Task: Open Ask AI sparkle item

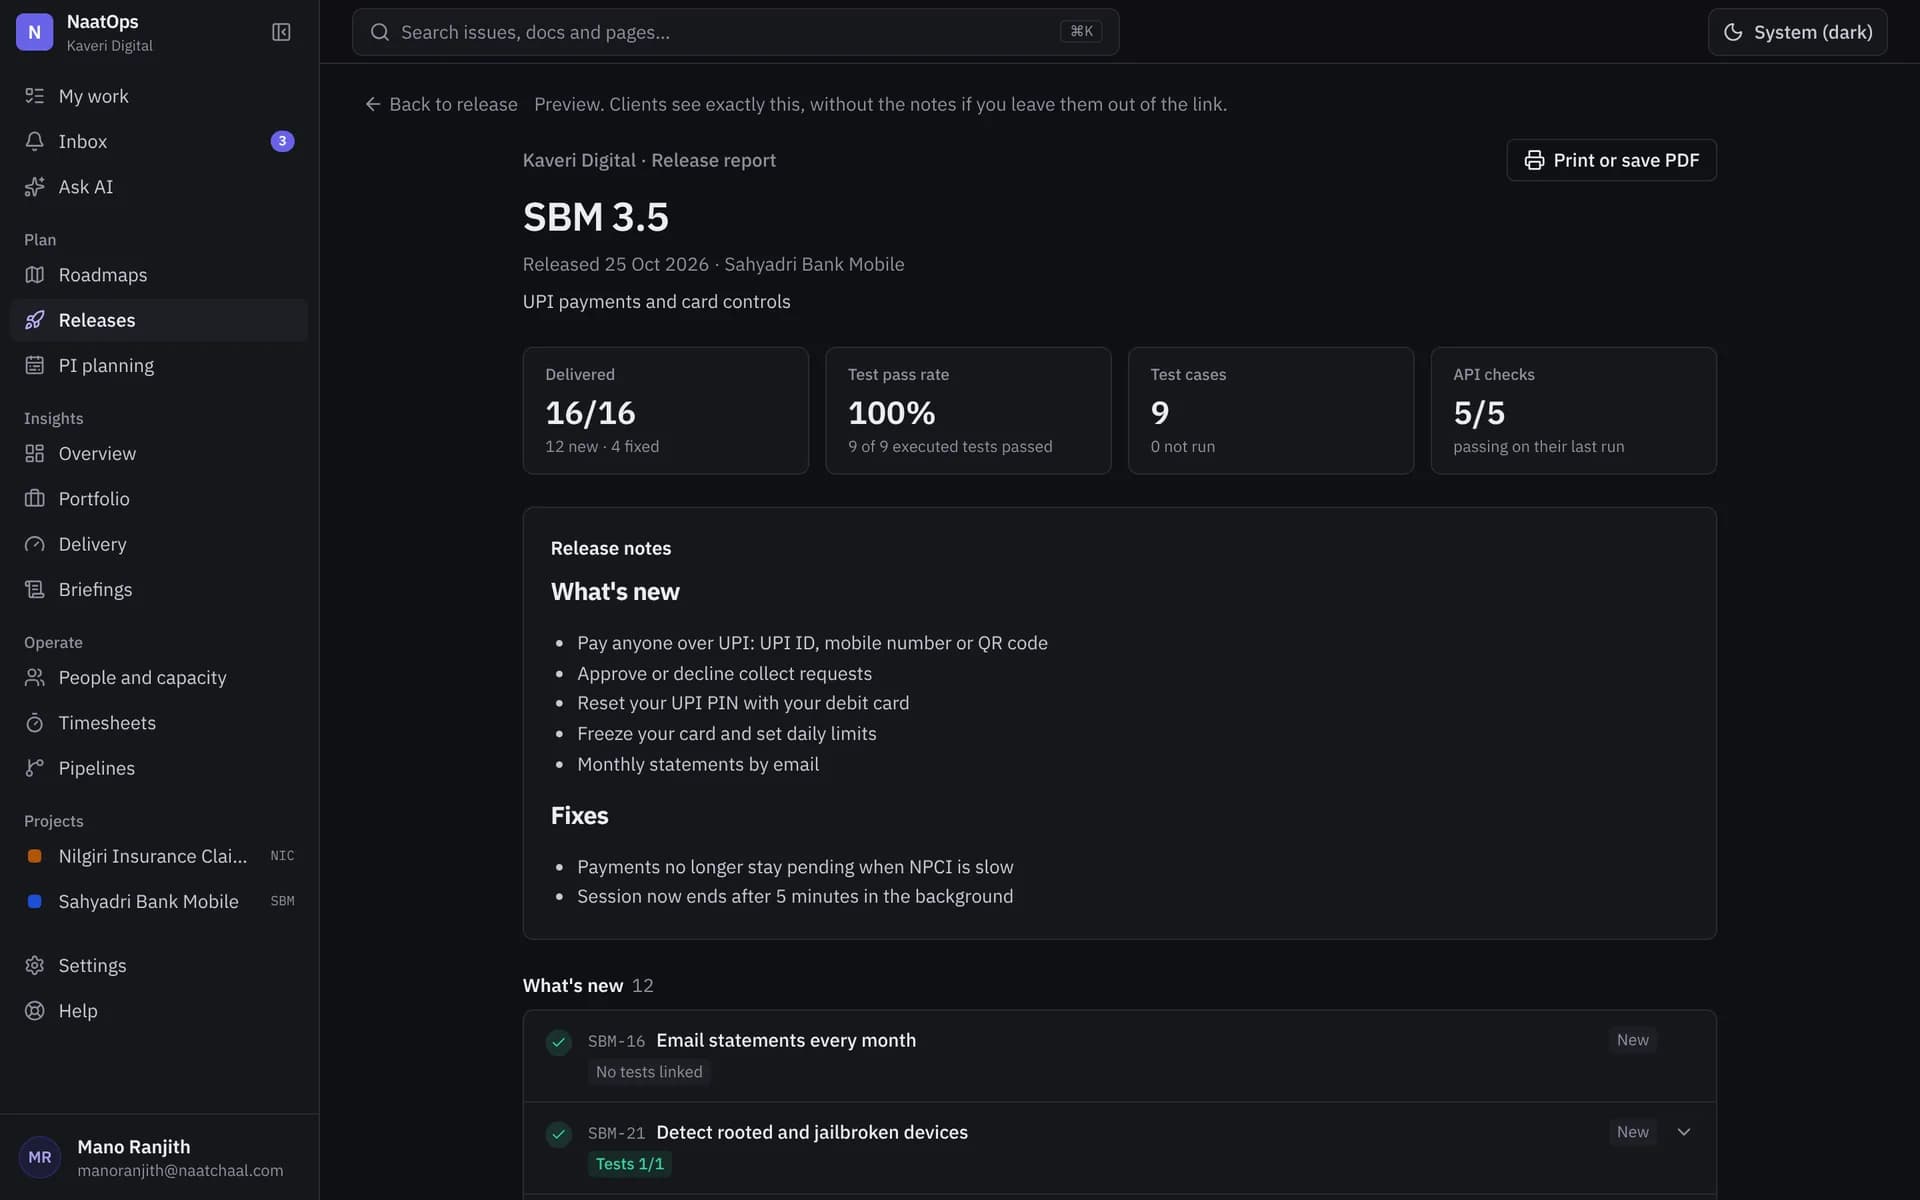Action: click(x=159, y=187)
